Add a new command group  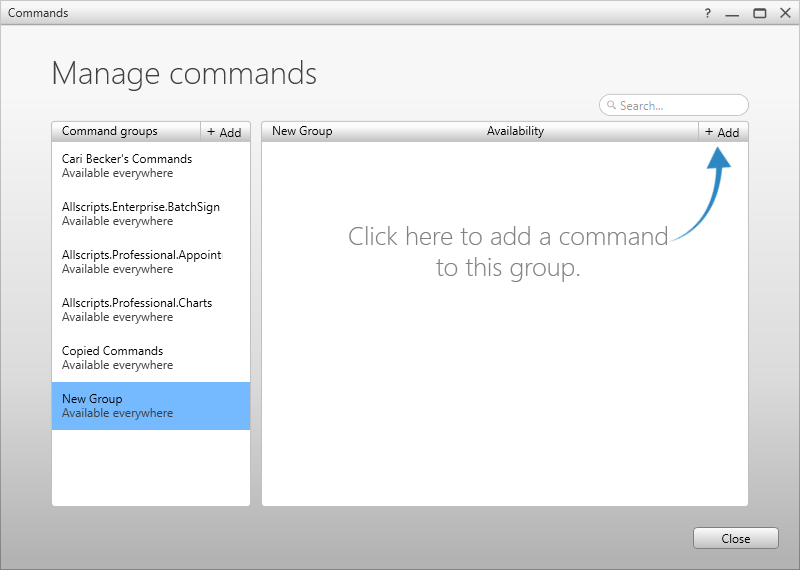pyautogui.click(x=224, y=132)
